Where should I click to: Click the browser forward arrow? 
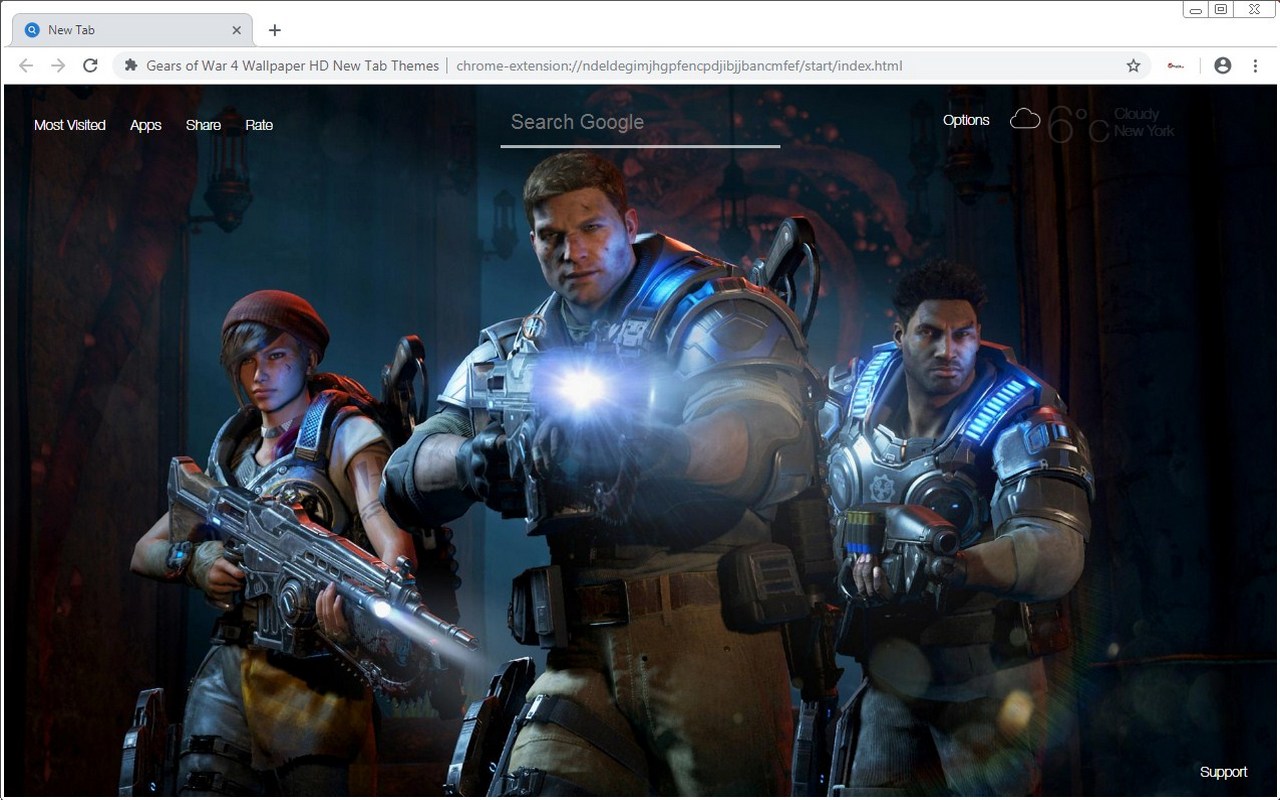tap(58, 65)
